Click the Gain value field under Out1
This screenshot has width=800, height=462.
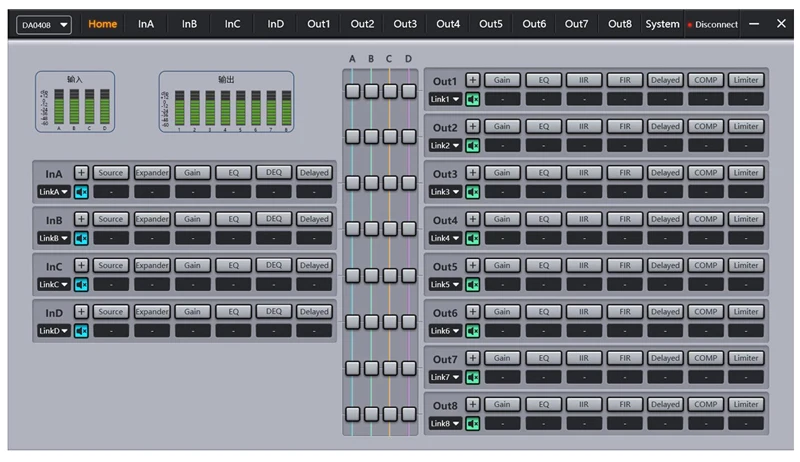pyautogui.click(x=503, y=99)
